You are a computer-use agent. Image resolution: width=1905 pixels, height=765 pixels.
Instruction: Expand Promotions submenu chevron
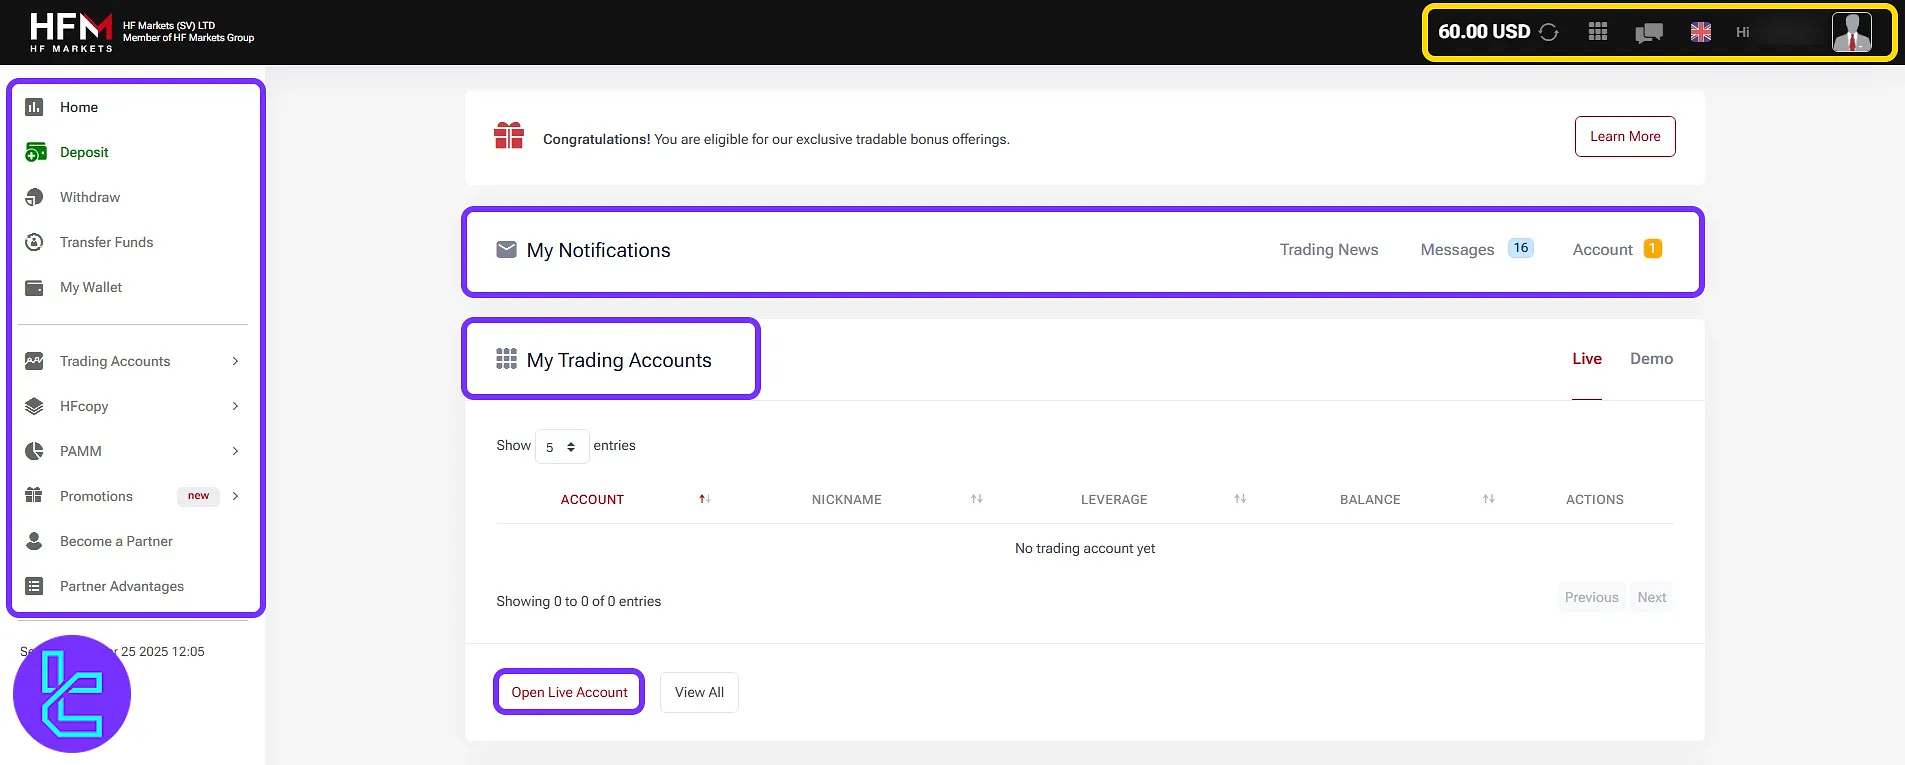click(x=235, y=496)
